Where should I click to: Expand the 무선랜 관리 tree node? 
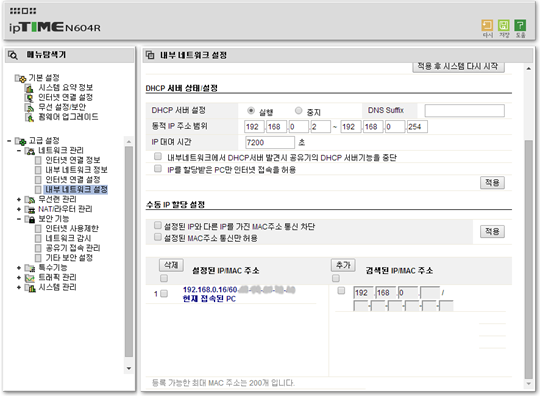[19, 199]
